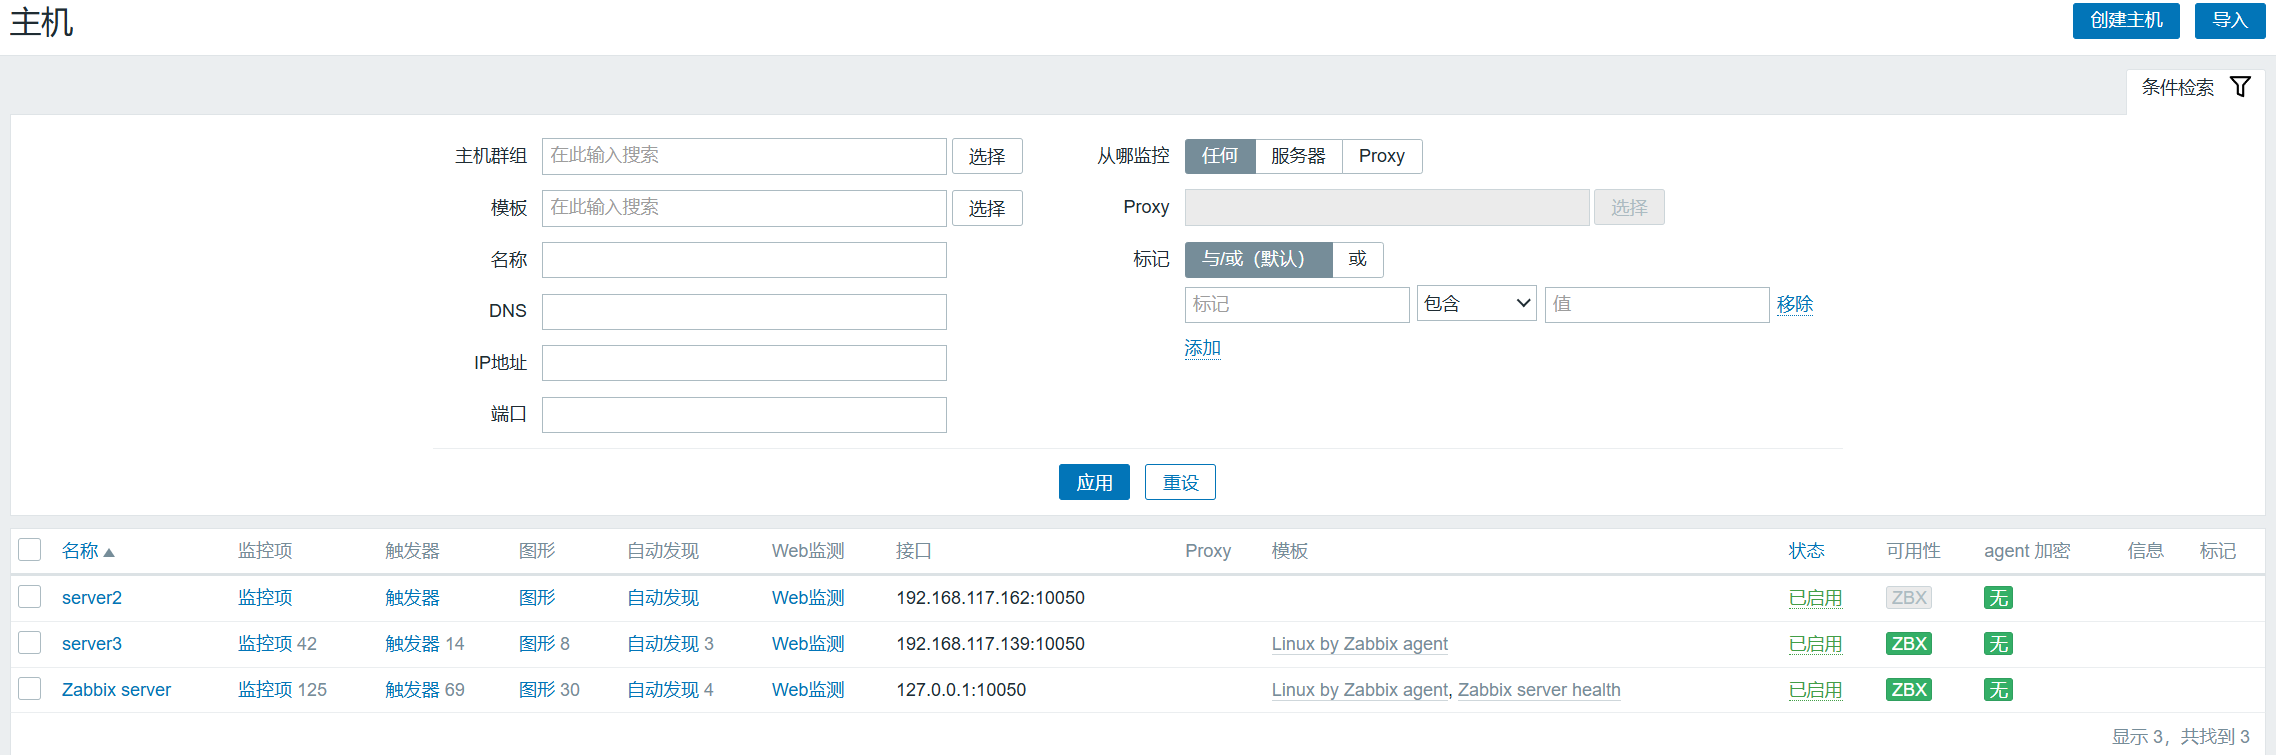Open template 选择 picker
The height and width of the screenshot is (755, 2276).
pos(987,208)
